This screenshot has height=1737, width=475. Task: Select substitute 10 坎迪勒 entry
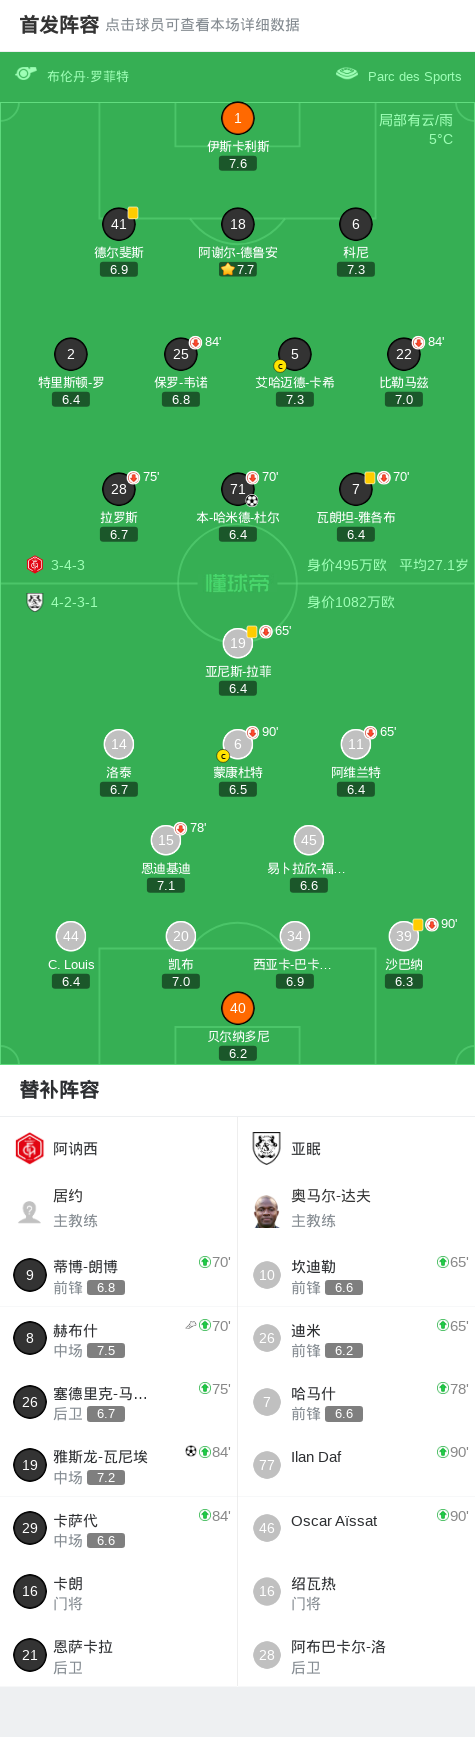356,1275
